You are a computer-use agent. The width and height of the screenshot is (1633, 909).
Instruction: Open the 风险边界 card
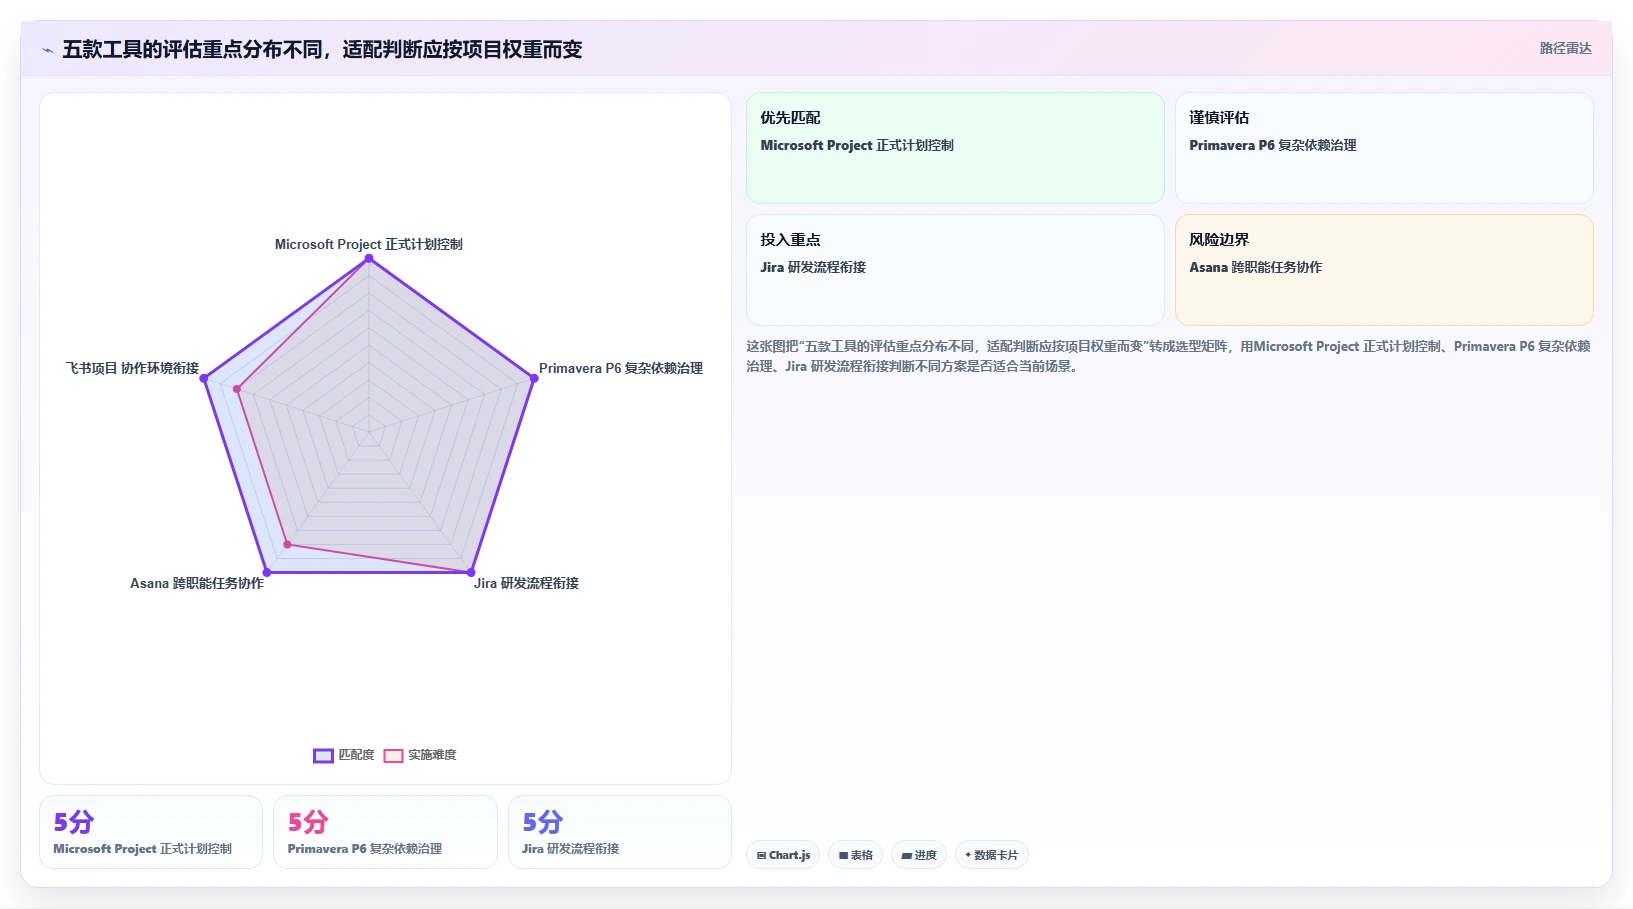point(1384,270)
